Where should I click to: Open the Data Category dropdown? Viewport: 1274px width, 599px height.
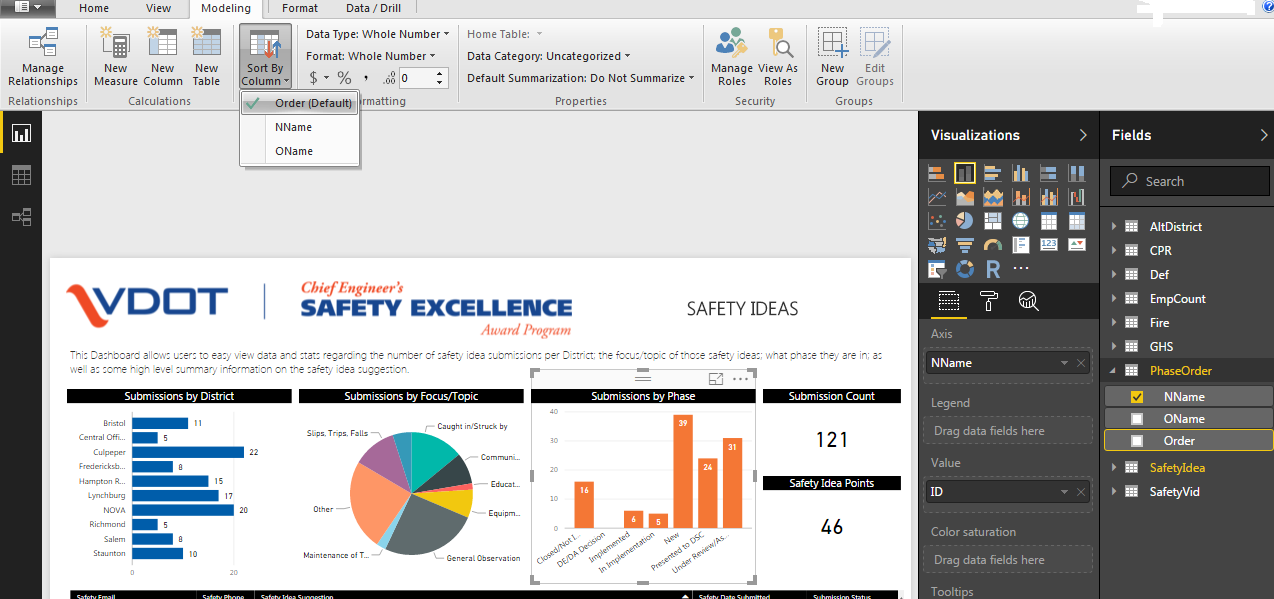pyautogui.click(x=549, y=56)
